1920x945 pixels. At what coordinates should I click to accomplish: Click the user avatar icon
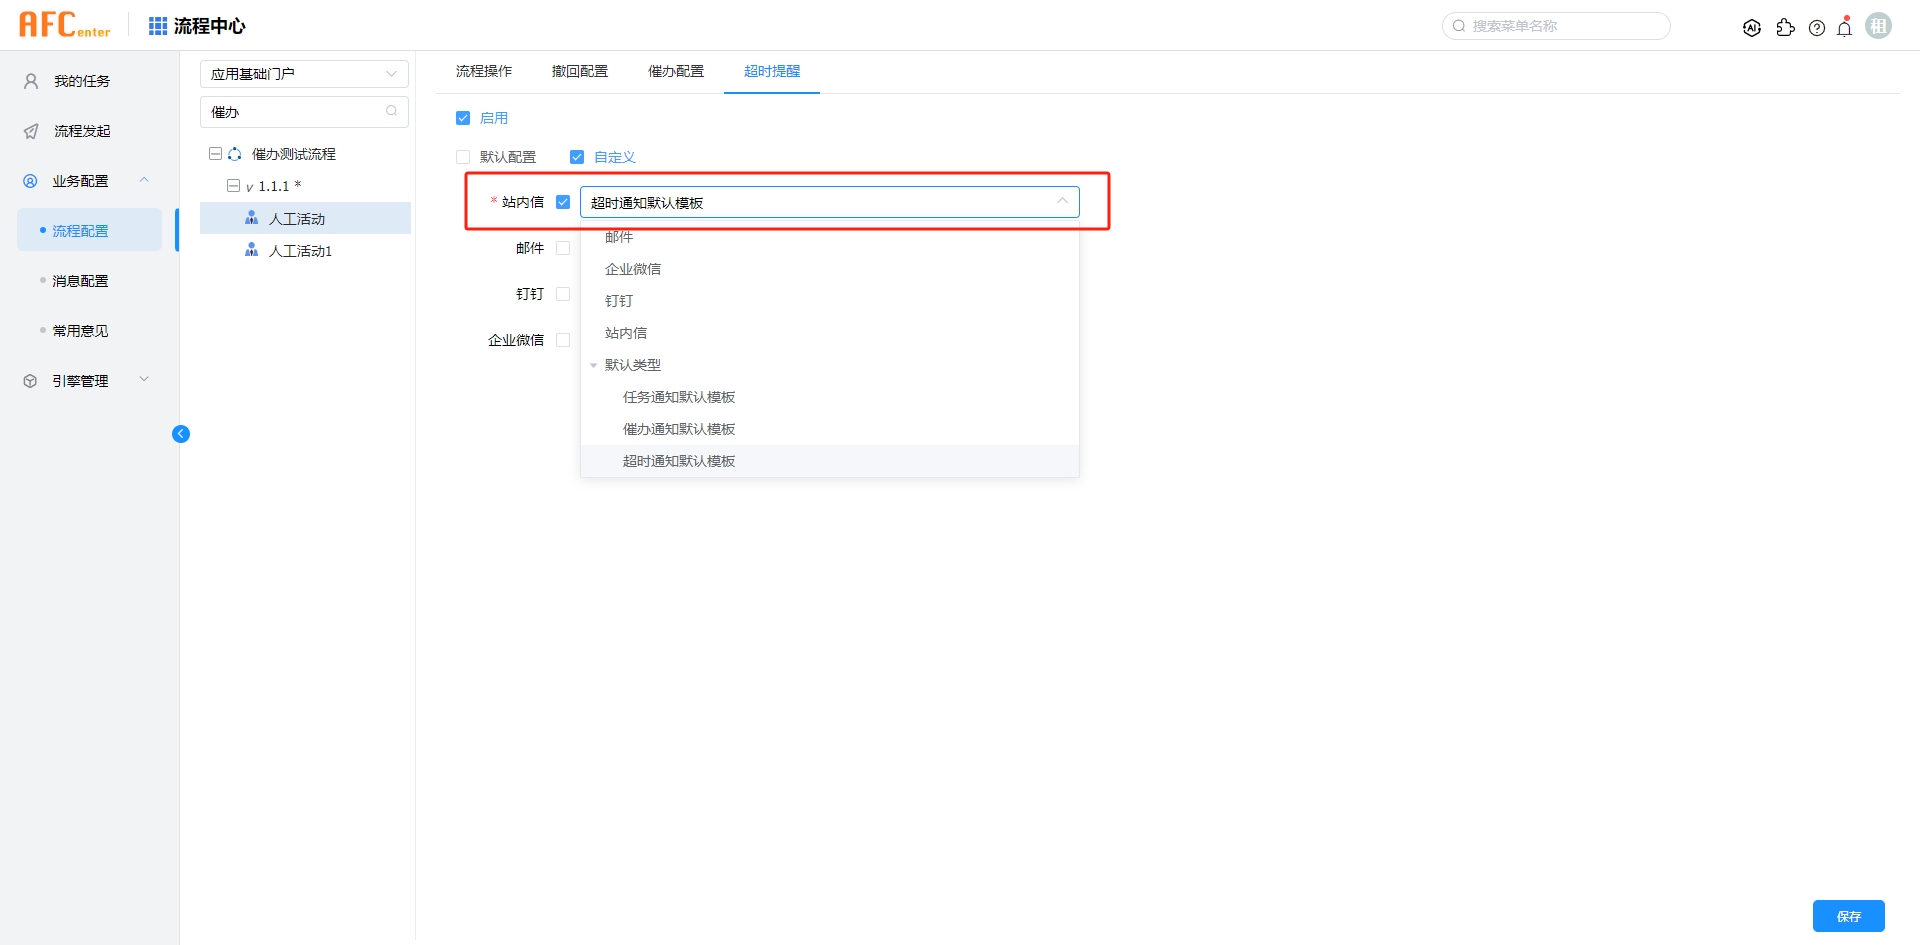[1879, 26]
